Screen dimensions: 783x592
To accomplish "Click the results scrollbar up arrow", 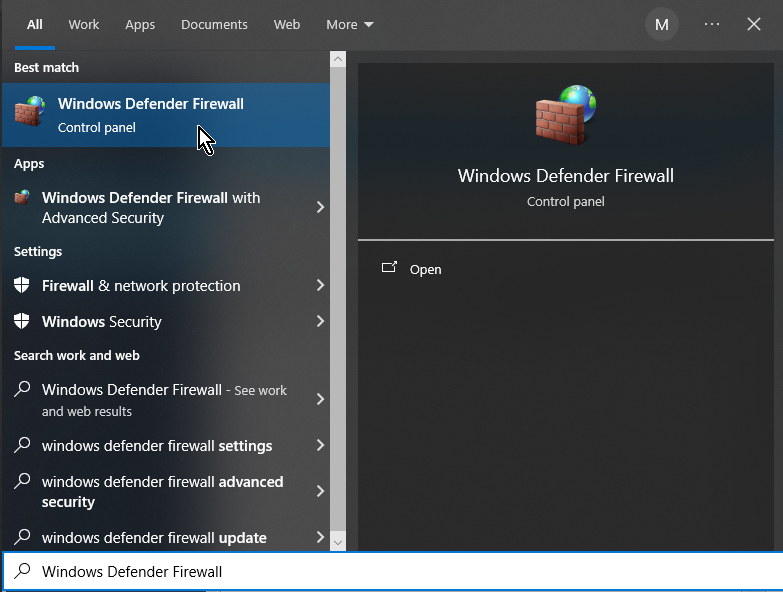I will pyautogui.click(x=338, y=59).
